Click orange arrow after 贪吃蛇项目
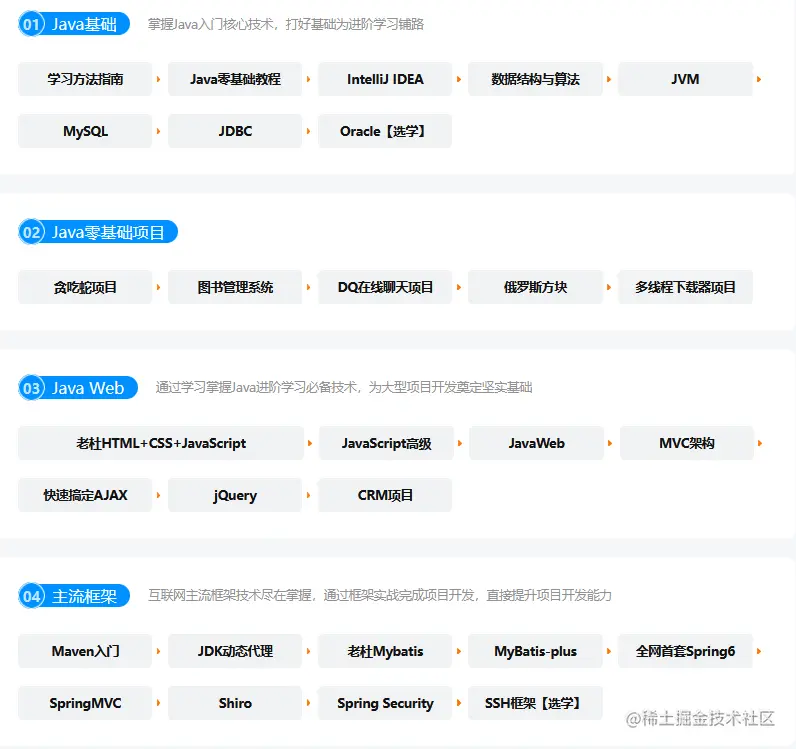 pos(158,287)
